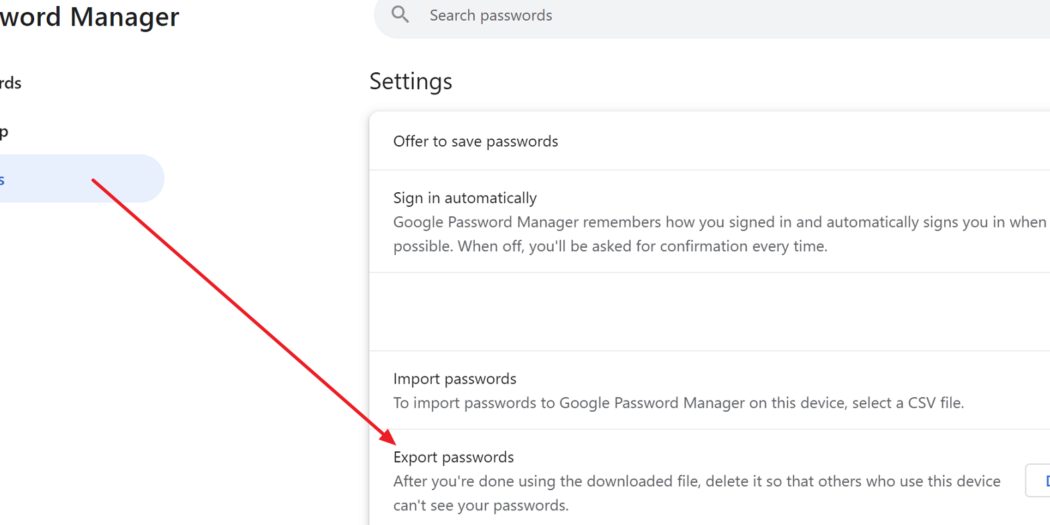Viewport: 1050px width, 525px height.
Task: Go to the Passwords sidebar item
Action: coord(10,83)
